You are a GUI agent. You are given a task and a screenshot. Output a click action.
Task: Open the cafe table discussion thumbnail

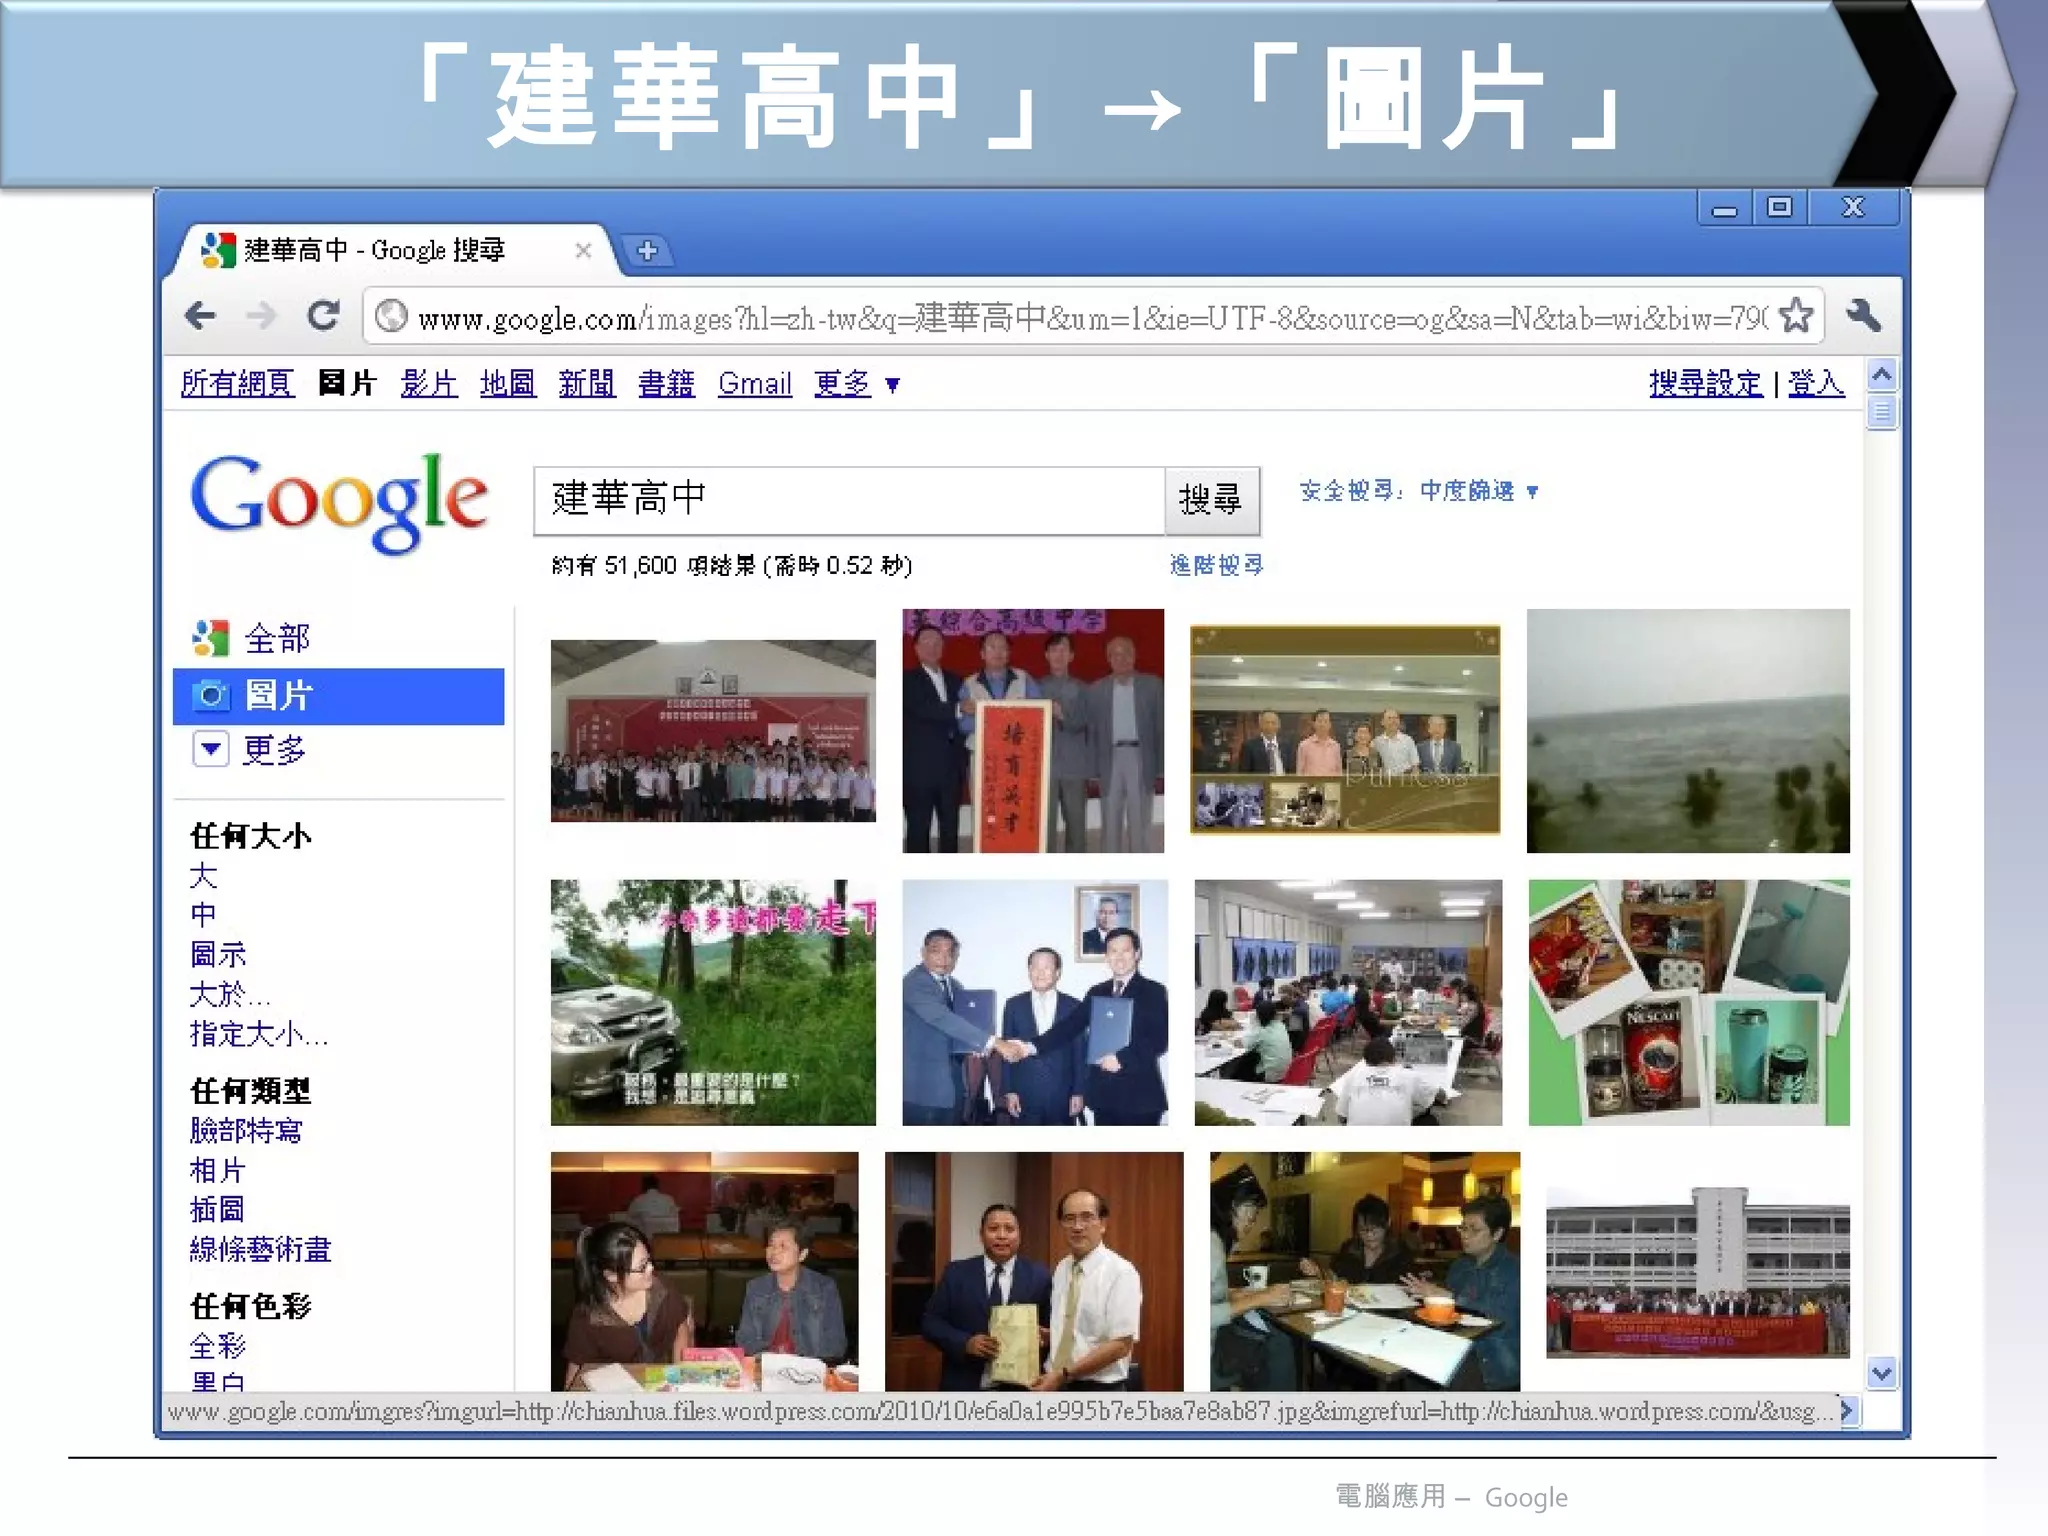1365,1272
